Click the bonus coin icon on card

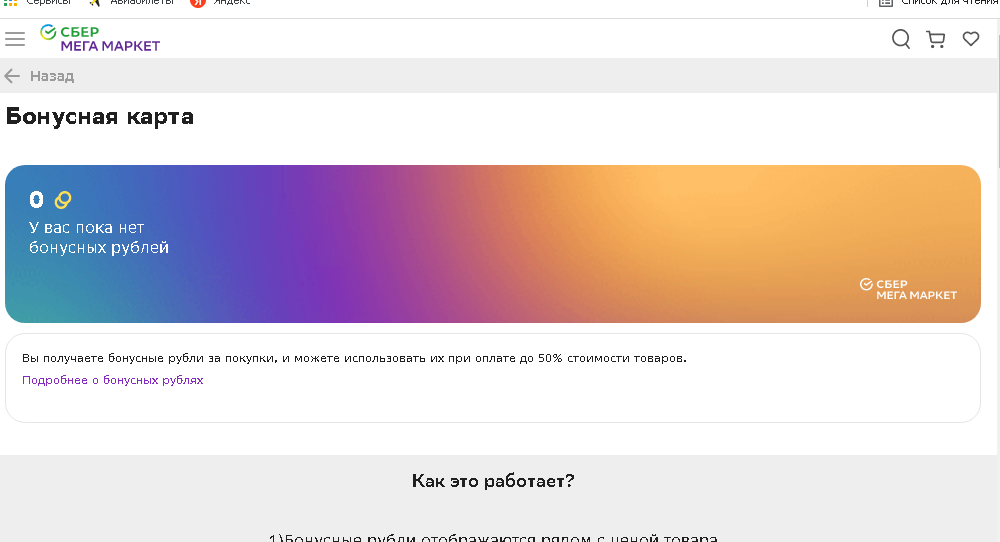[62, 200]
